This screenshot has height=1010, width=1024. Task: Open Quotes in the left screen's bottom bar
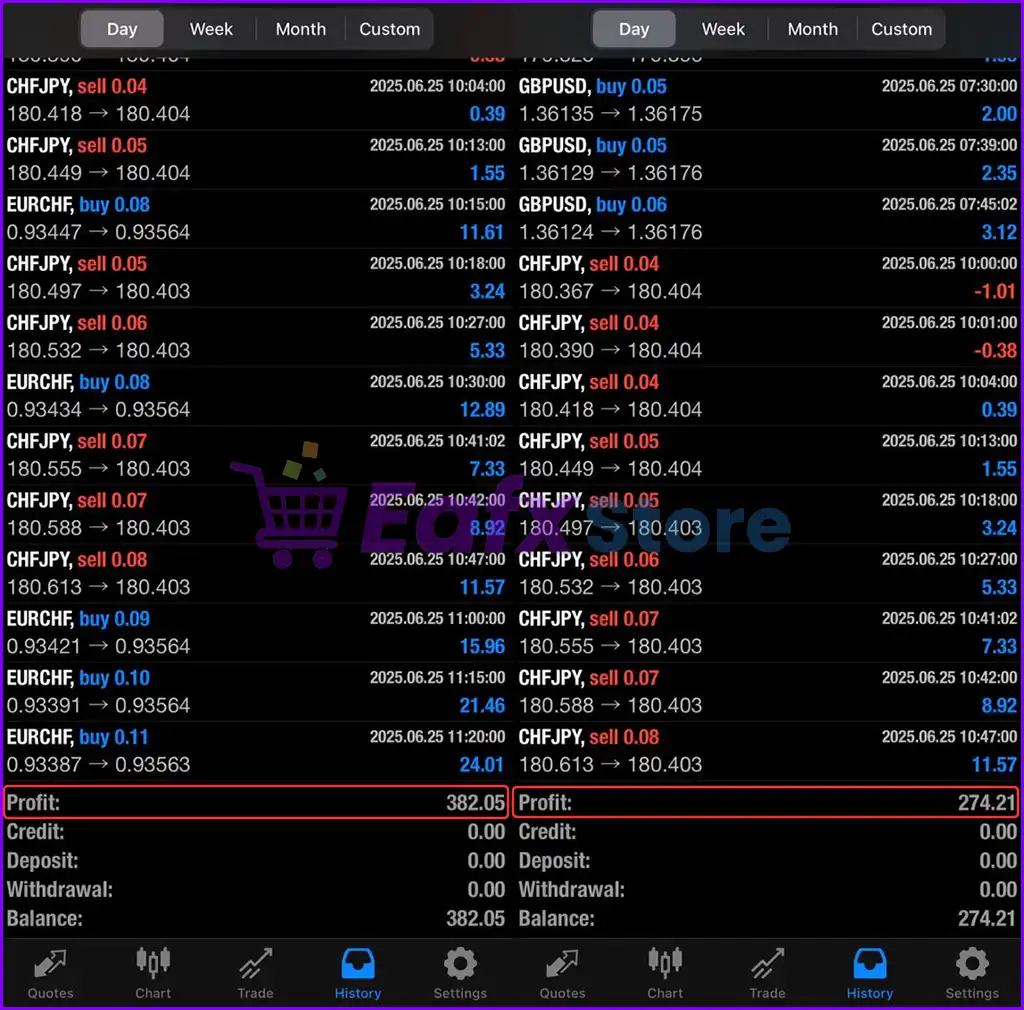tap(50, 973)
